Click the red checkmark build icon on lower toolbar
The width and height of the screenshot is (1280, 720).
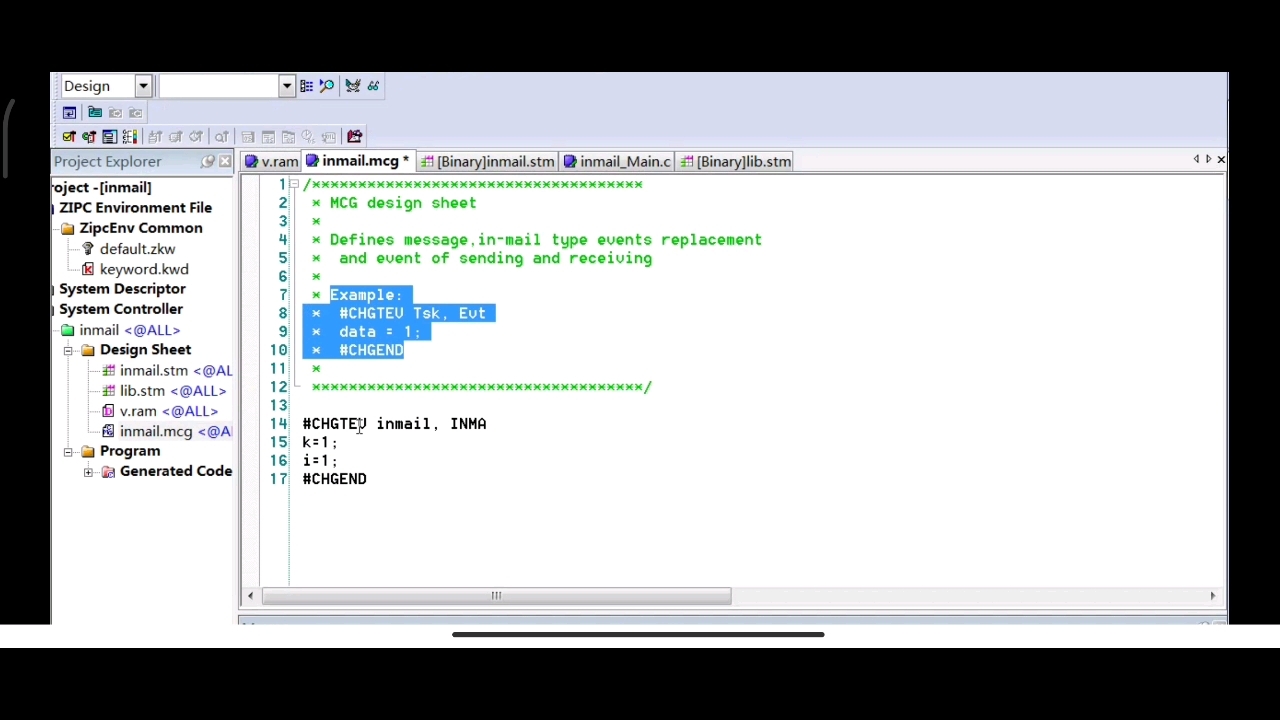(x=70, y=136)
